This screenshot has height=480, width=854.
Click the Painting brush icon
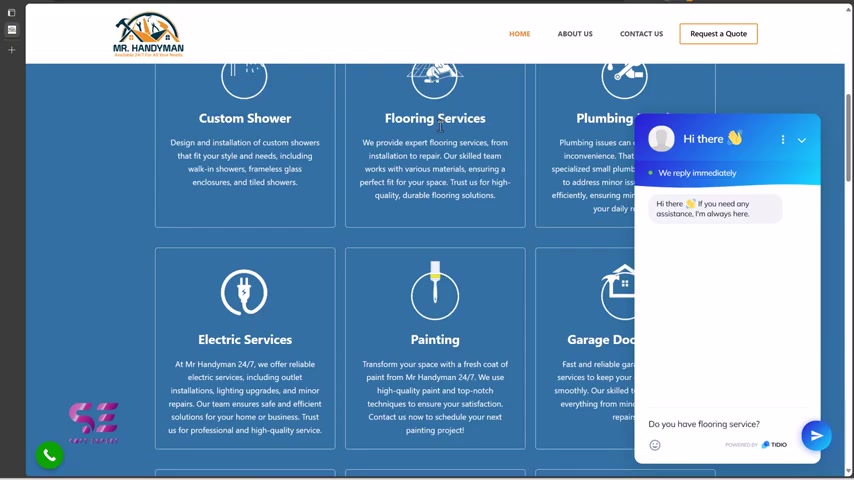tap(435, 290)
